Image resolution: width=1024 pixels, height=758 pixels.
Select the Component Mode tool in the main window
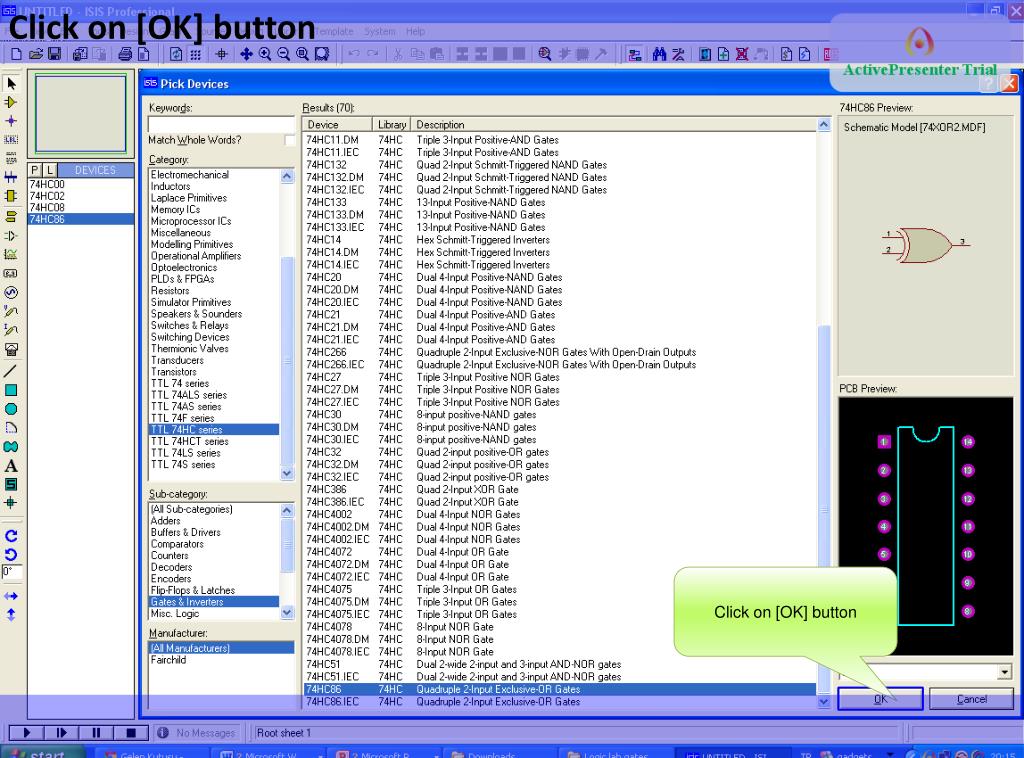11,103
